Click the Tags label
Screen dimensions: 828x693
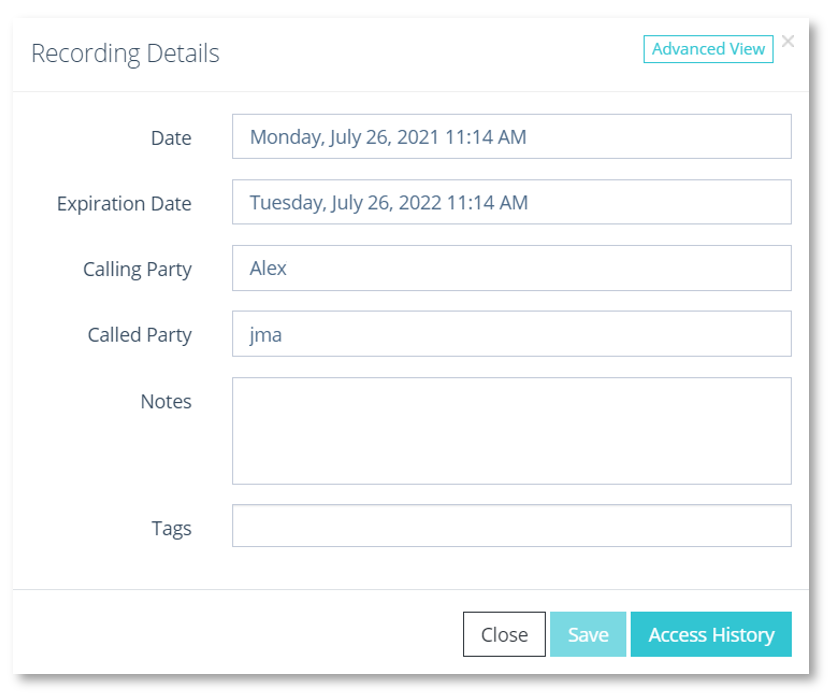172,528
